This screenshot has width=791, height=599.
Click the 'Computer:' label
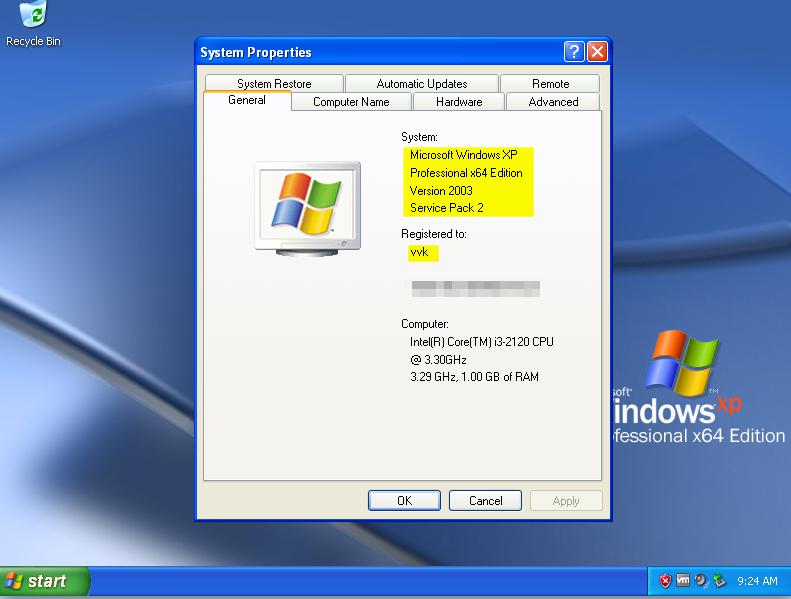pos(425,324)
